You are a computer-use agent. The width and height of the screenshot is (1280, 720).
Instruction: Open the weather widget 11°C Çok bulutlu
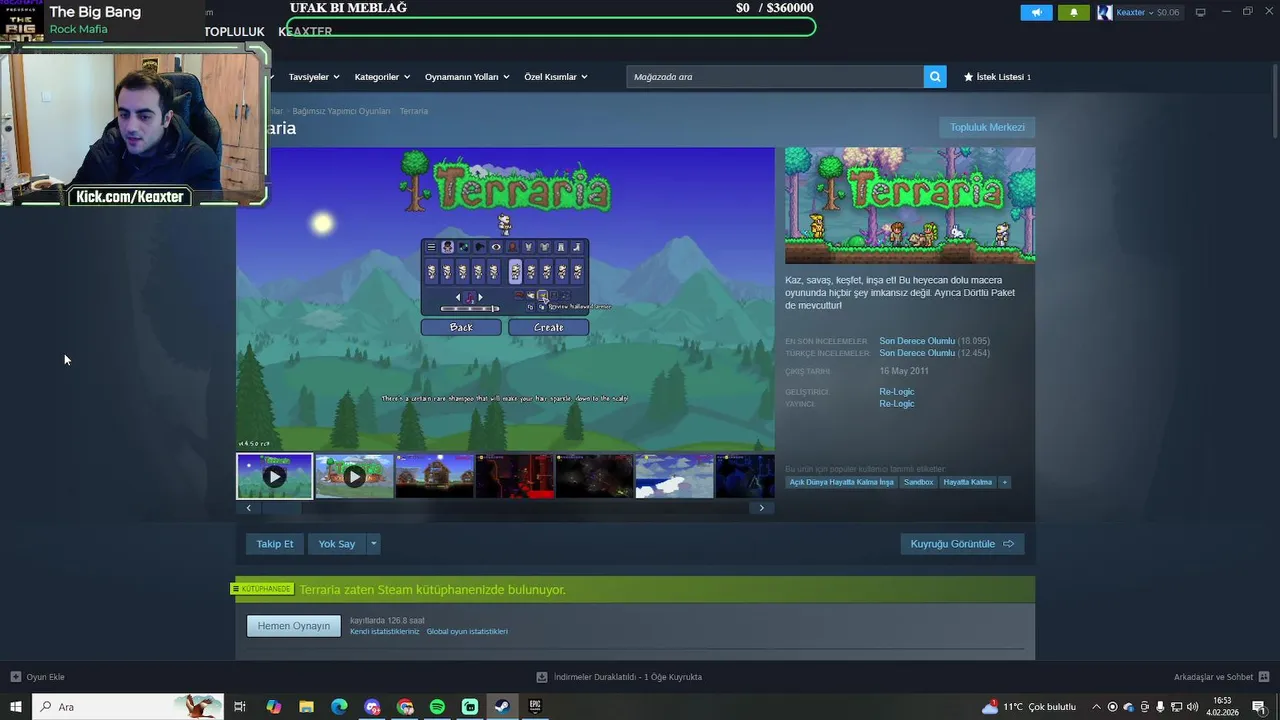point(1029,707)
